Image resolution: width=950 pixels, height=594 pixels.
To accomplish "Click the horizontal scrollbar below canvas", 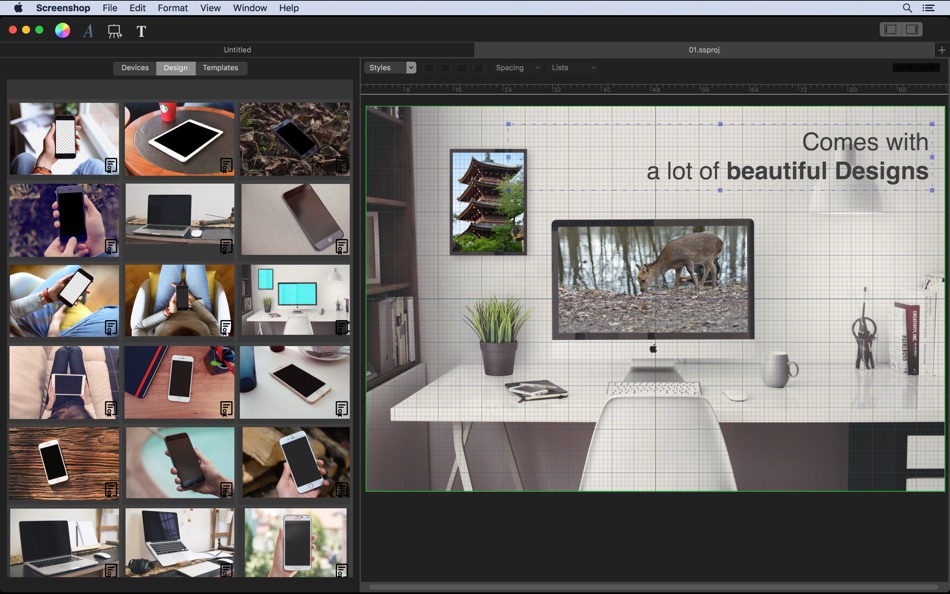I will (x=654, y=587).
